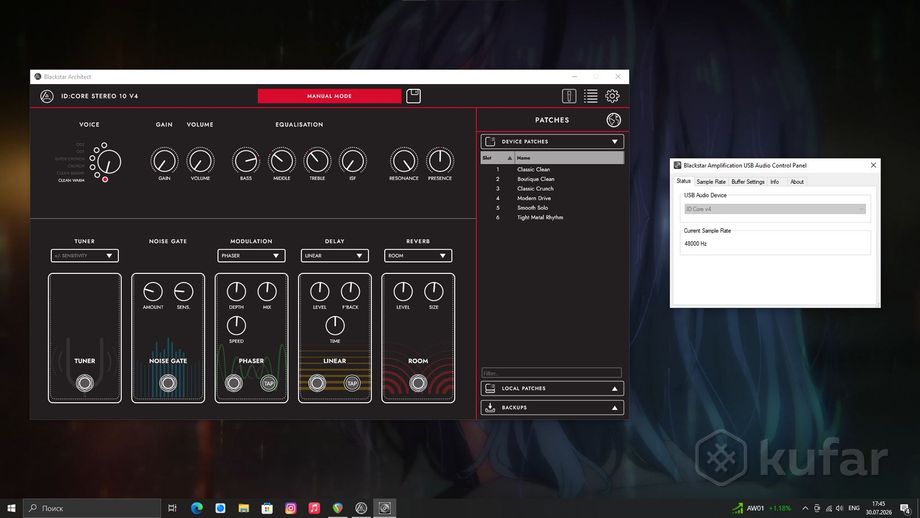Viewport: 920px width, 518px height.
Task: Click the folder icon next to Device Patches
Action: [490, 141]
